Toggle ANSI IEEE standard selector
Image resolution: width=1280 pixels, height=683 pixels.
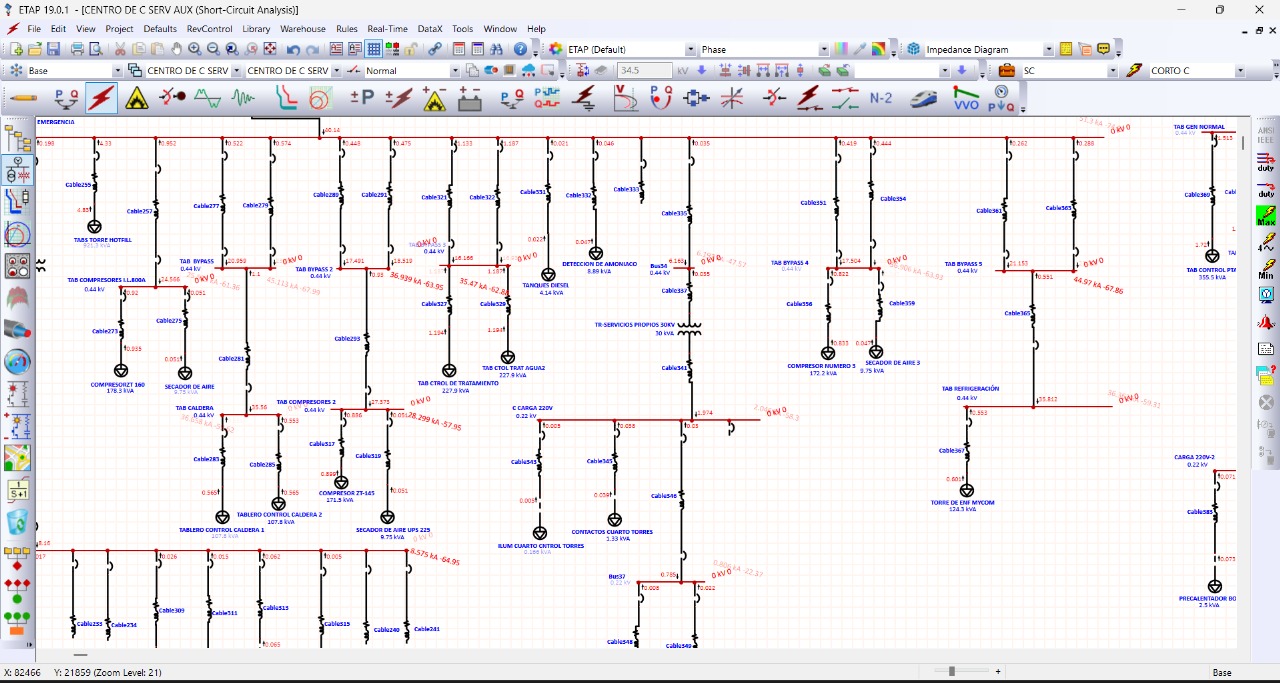1266,136
